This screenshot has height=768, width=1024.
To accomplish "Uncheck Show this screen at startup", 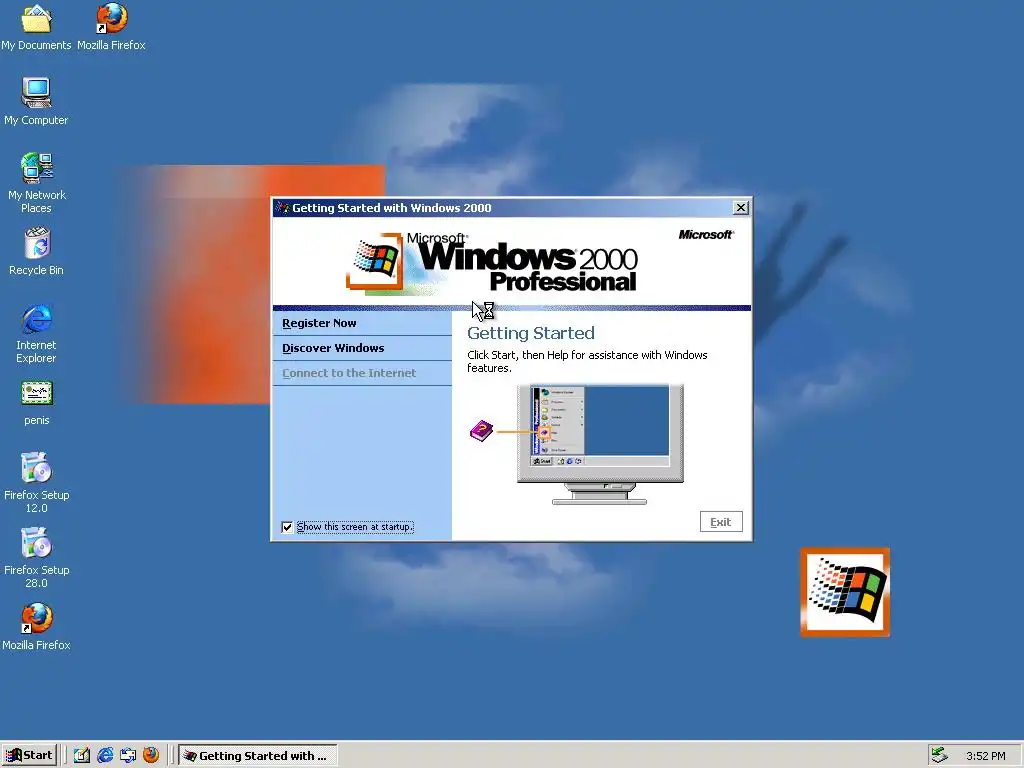I will [x=287, y=527].
